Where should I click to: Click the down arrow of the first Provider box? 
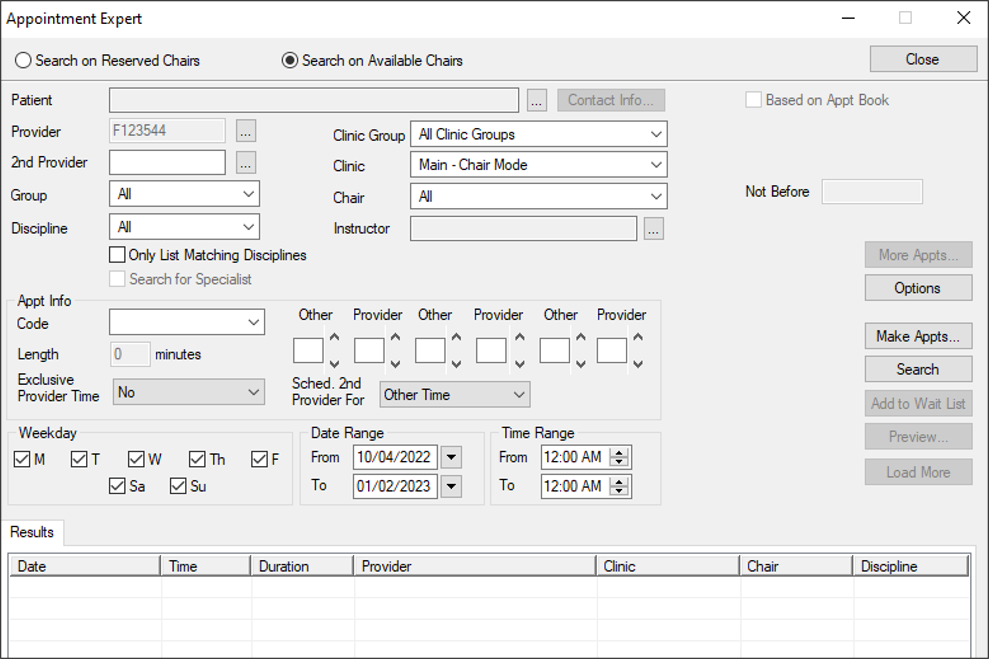click(x=395, y=364)
